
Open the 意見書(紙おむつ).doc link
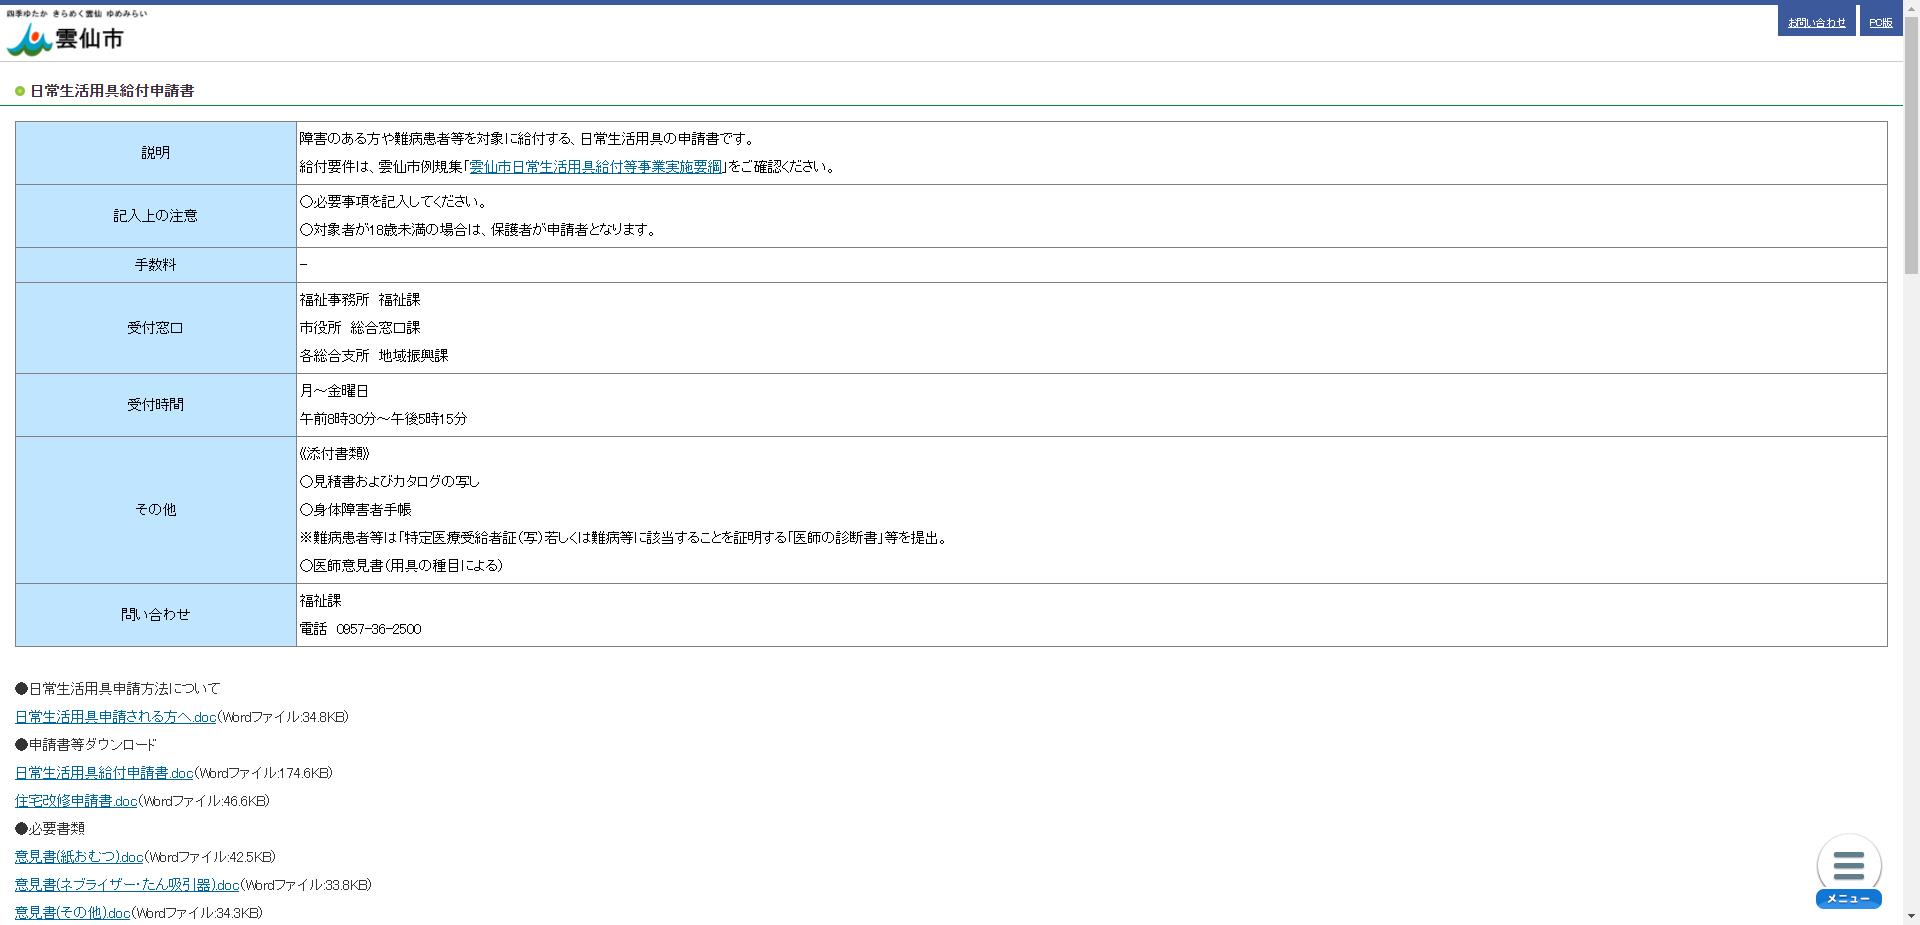[79, 857]
